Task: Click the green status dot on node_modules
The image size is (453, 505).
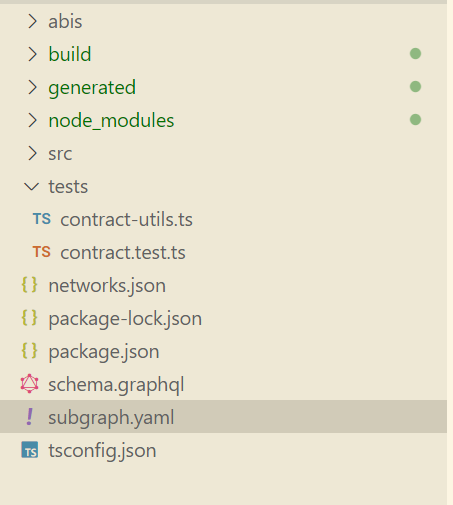Action: click(x=415, y=120)
